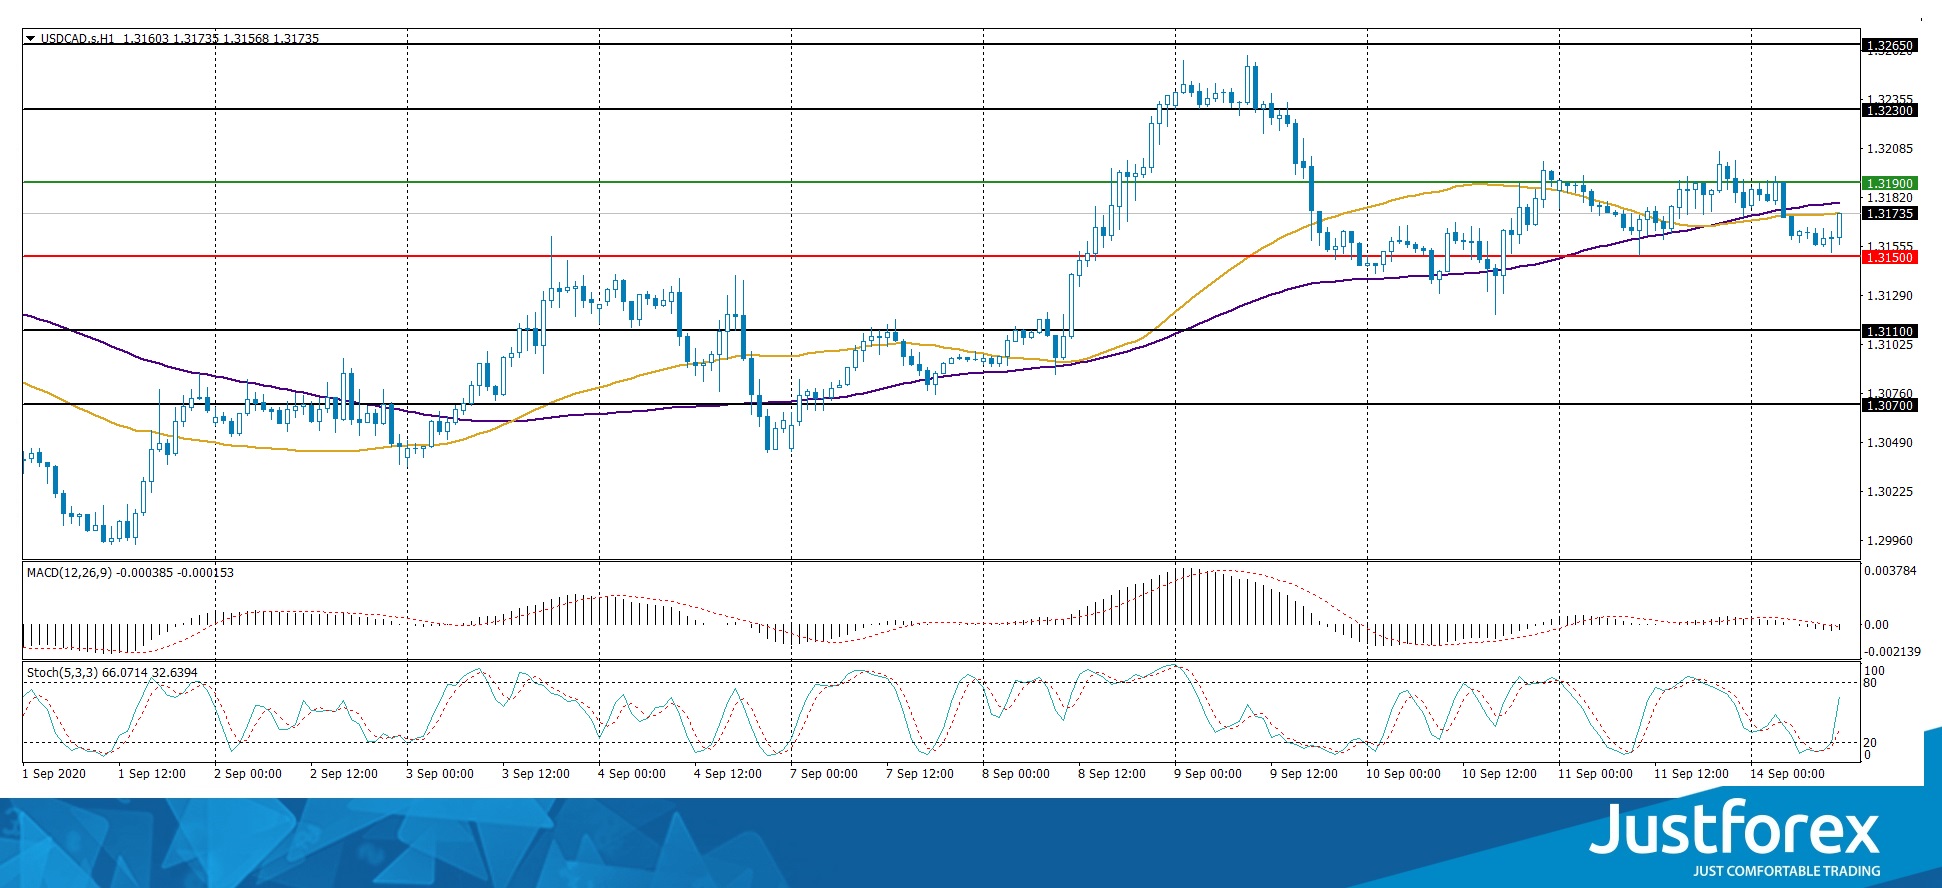Click the 2 Sep 12:00 time label
Viewport: 1942px width, 888px height.
344,774
